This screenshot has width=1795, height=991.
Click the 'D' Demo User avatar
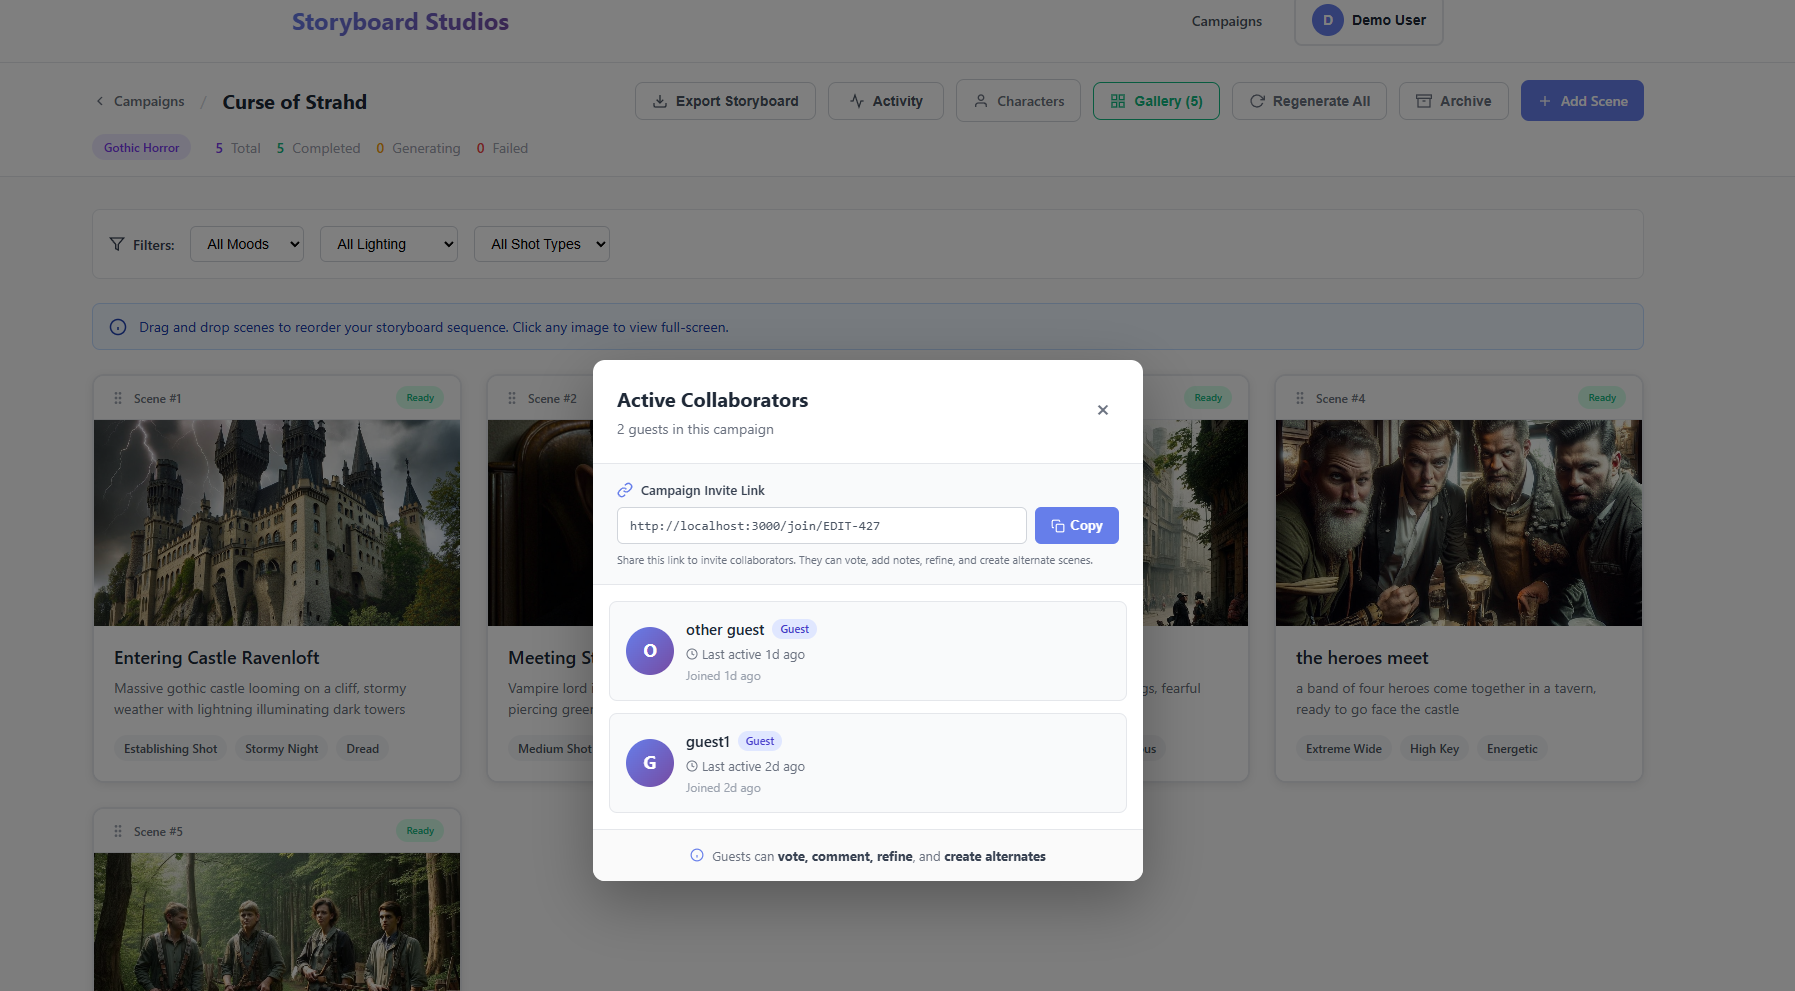(x=1328, y=20)
